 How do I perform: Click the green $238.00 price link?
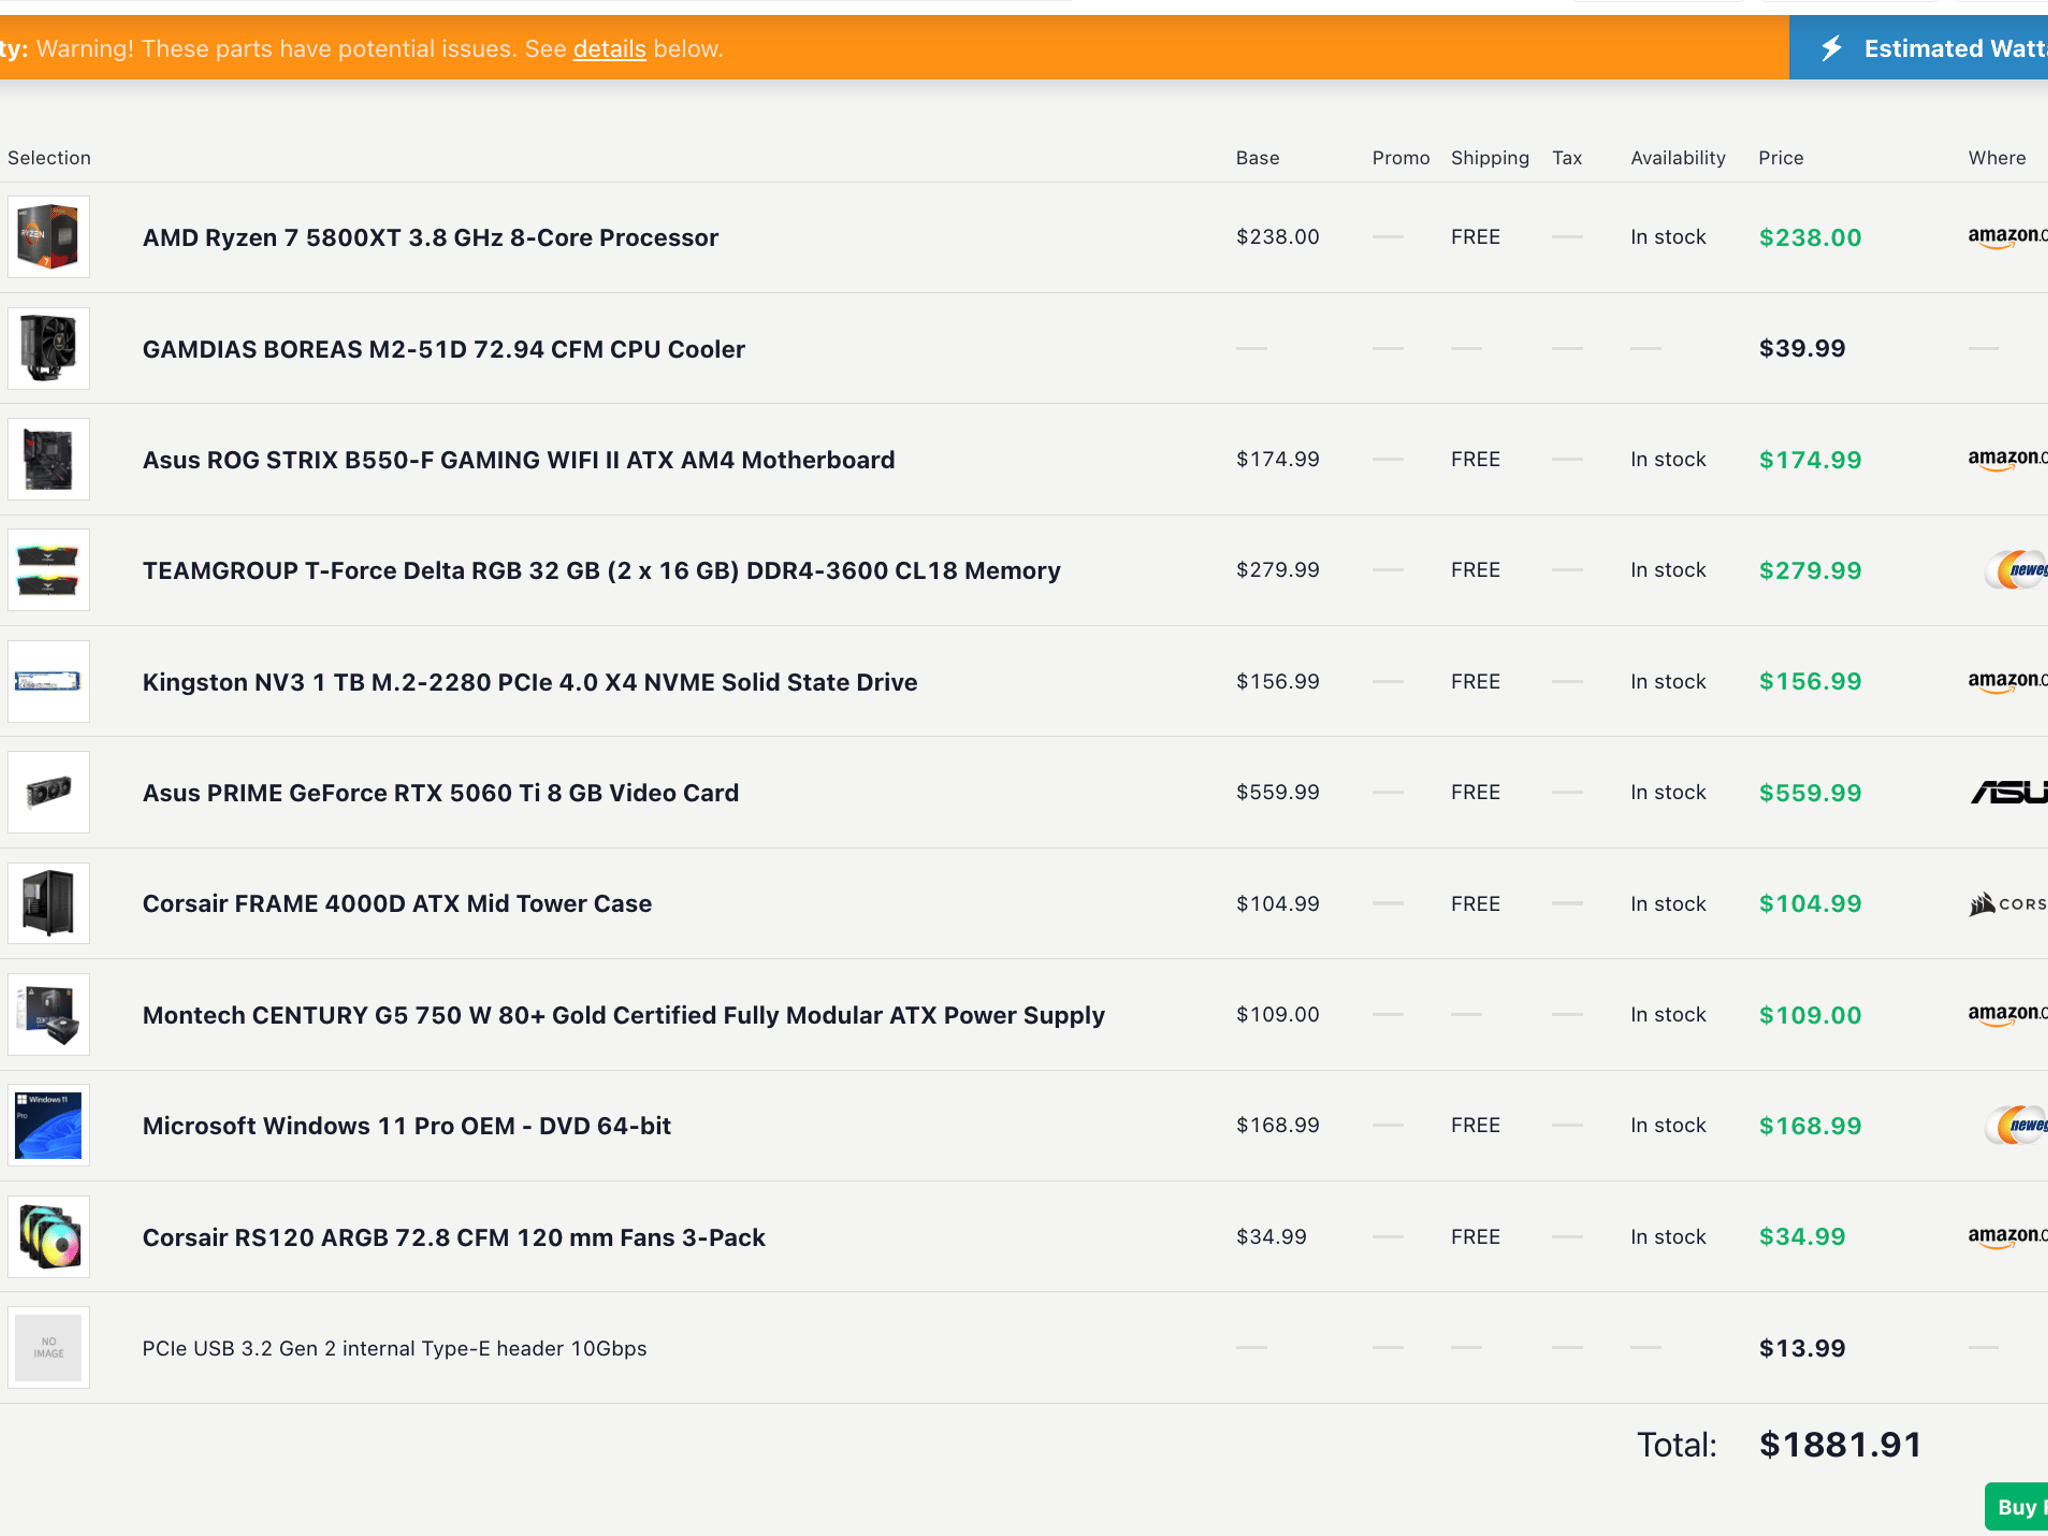pyautogui.click(x=1810, y=238)
